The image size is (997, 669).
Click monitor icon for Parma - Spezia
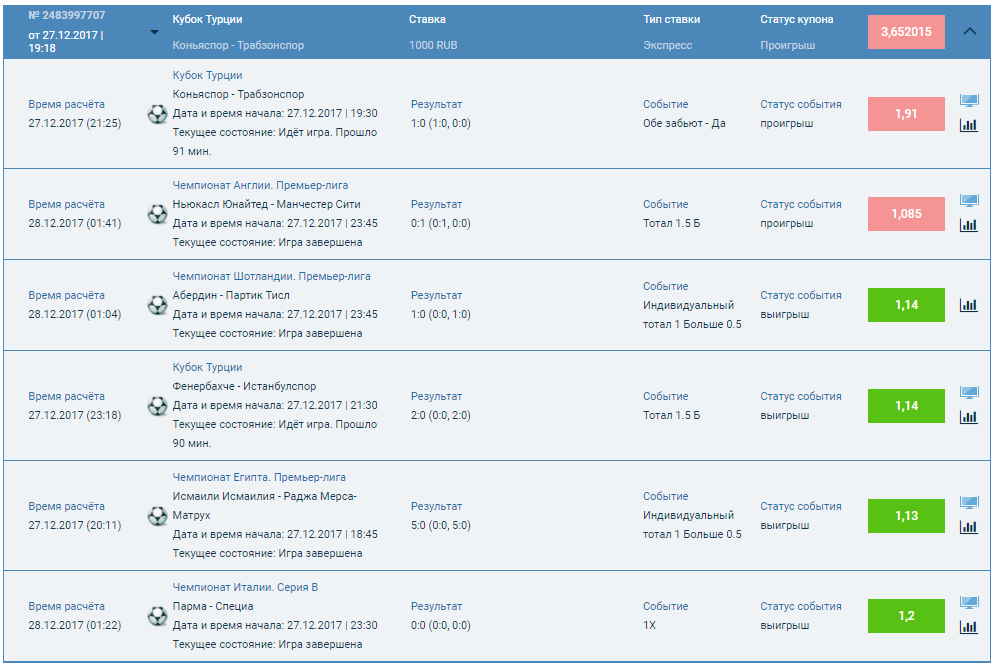(x=968, y=603)
